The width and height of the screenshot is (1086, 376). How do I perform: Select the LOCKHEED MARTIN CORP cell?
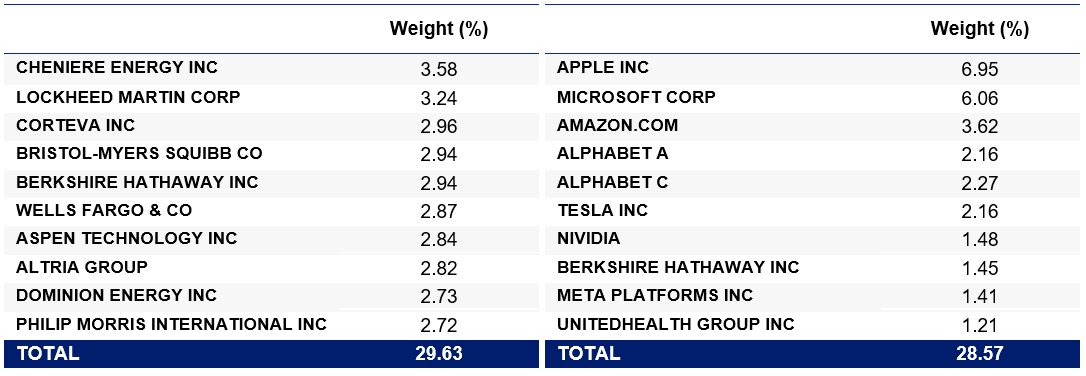click(x=128, y=97)
